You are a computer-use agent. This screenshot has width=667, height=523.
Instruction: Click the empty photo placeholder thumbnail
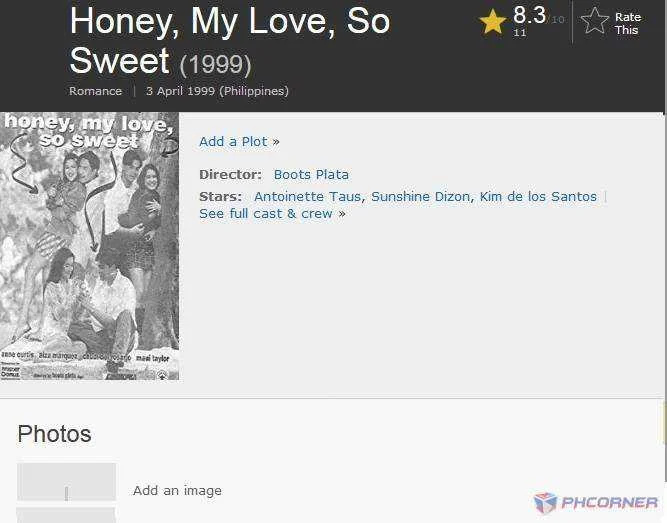[66, 482]
